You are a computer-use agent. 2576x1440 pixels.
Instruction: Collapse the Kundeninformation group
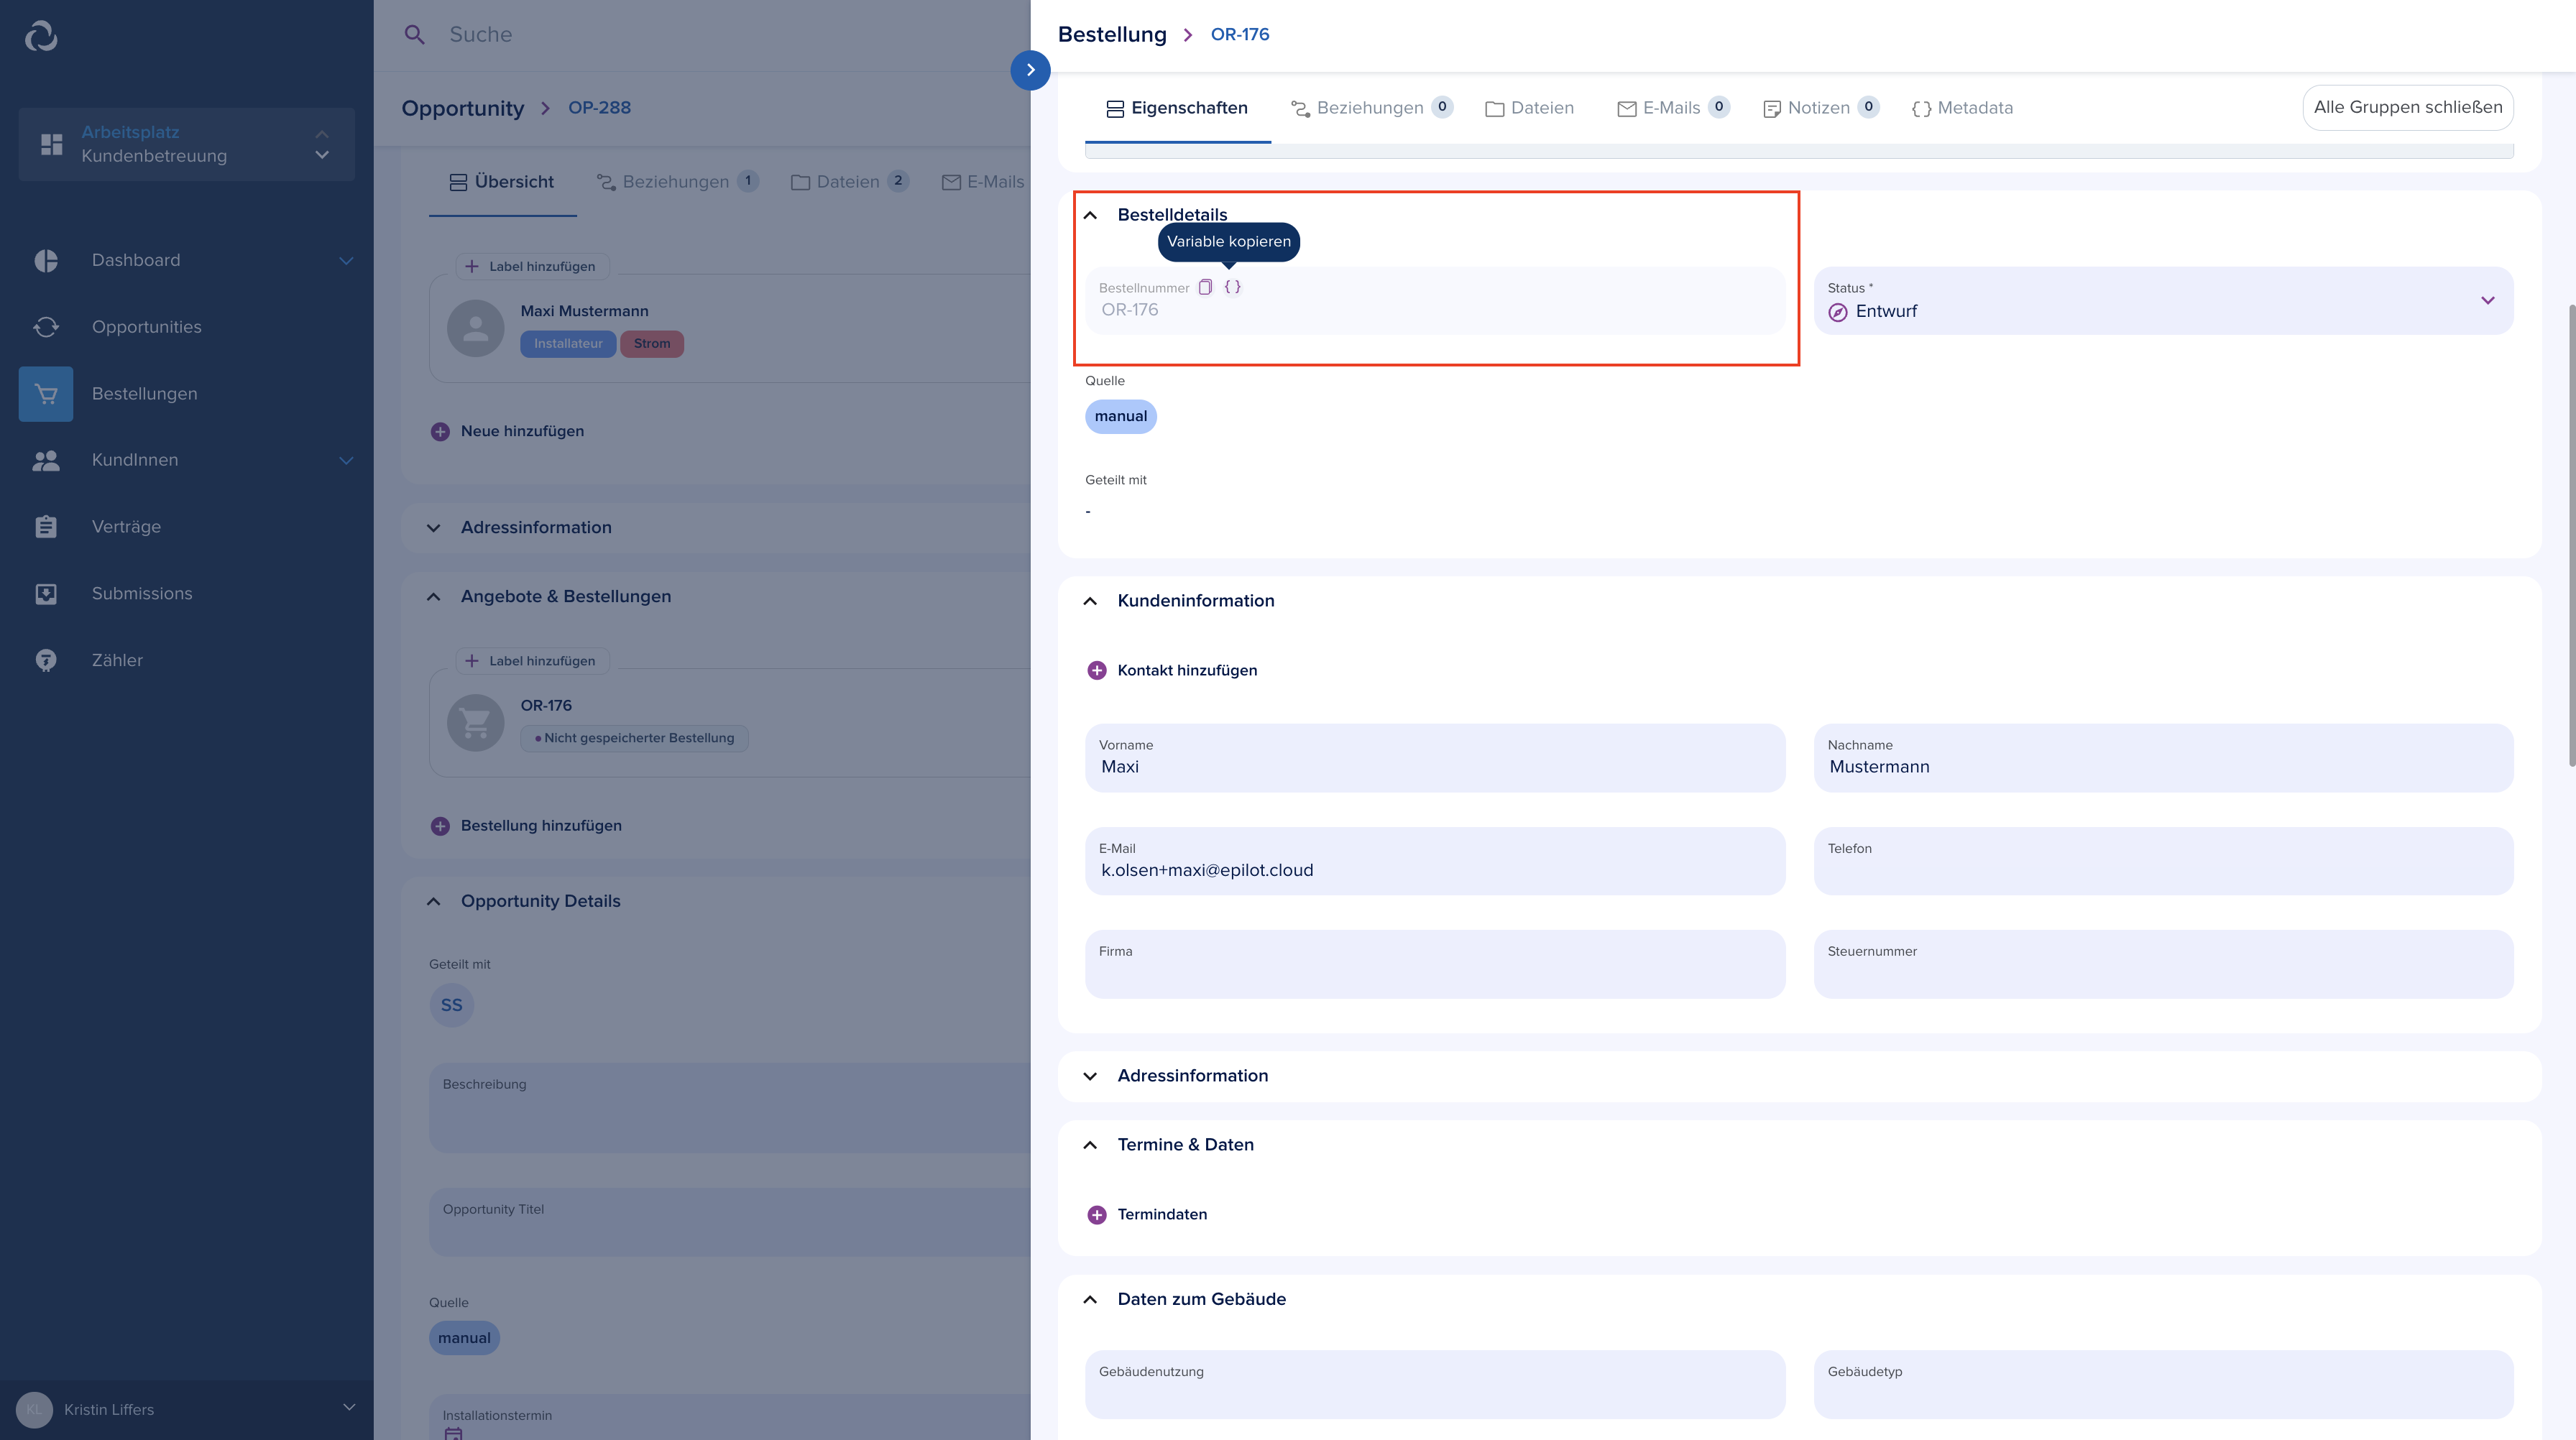[x=1090, y=601]
